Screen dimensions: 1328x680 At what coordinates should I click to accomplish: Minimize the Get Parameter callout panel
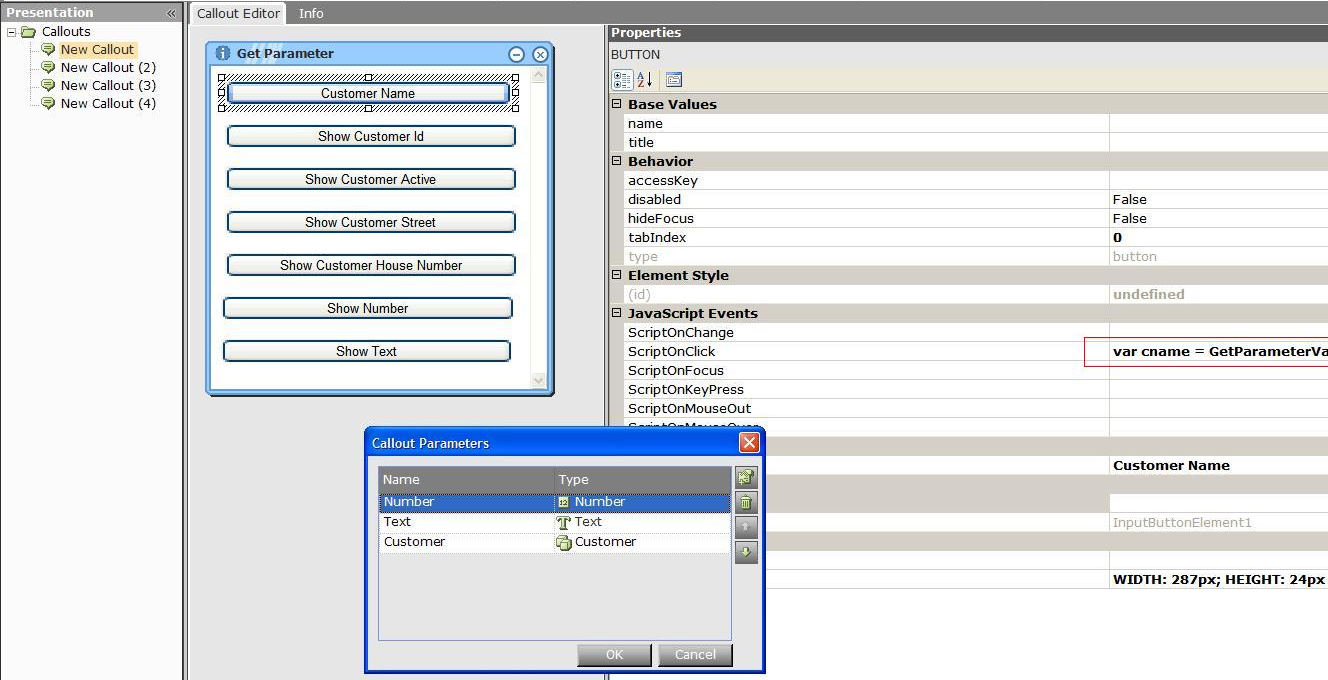(x=516, y=55)
